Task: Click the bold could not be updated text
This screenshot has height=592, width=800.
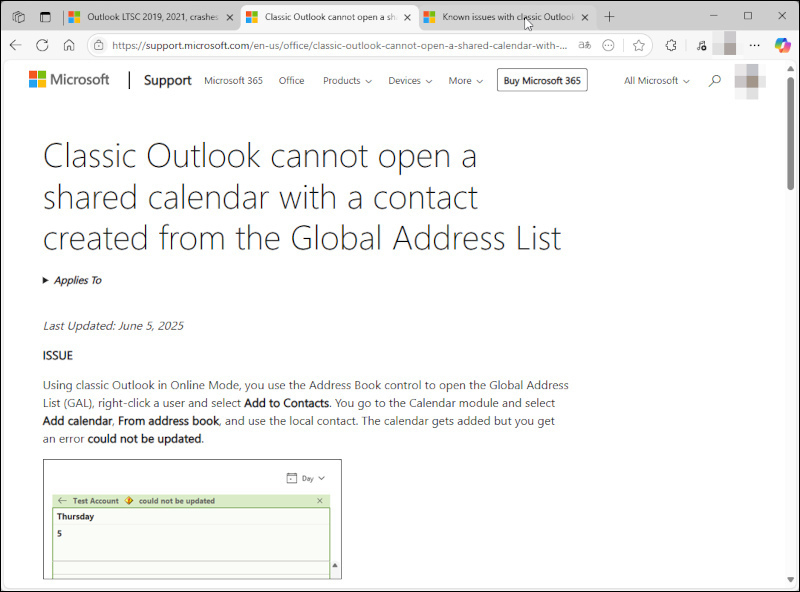Action: [144, 439]
